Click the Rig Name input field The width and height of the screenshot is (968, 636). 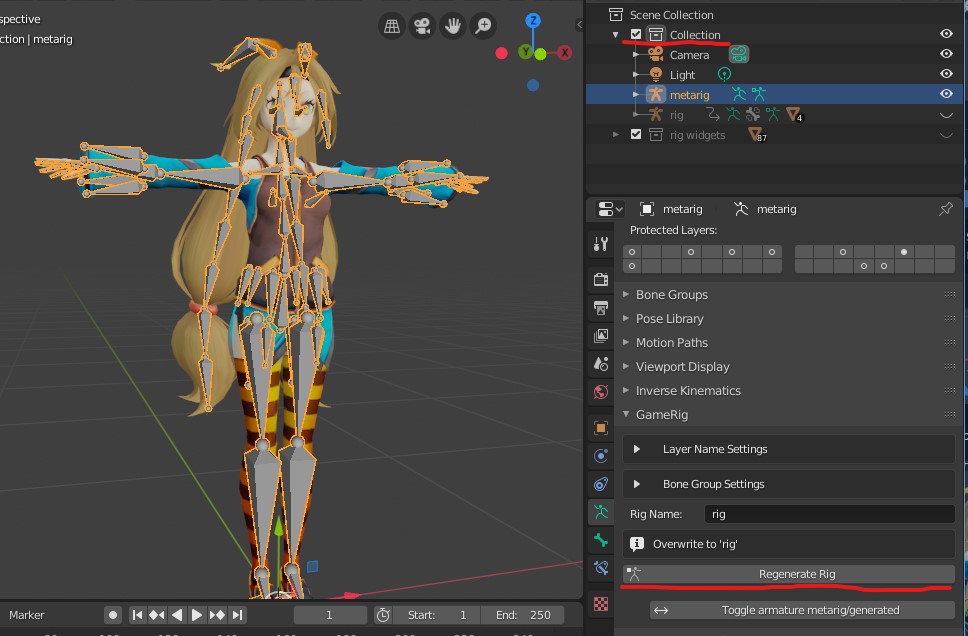point(829,514)
